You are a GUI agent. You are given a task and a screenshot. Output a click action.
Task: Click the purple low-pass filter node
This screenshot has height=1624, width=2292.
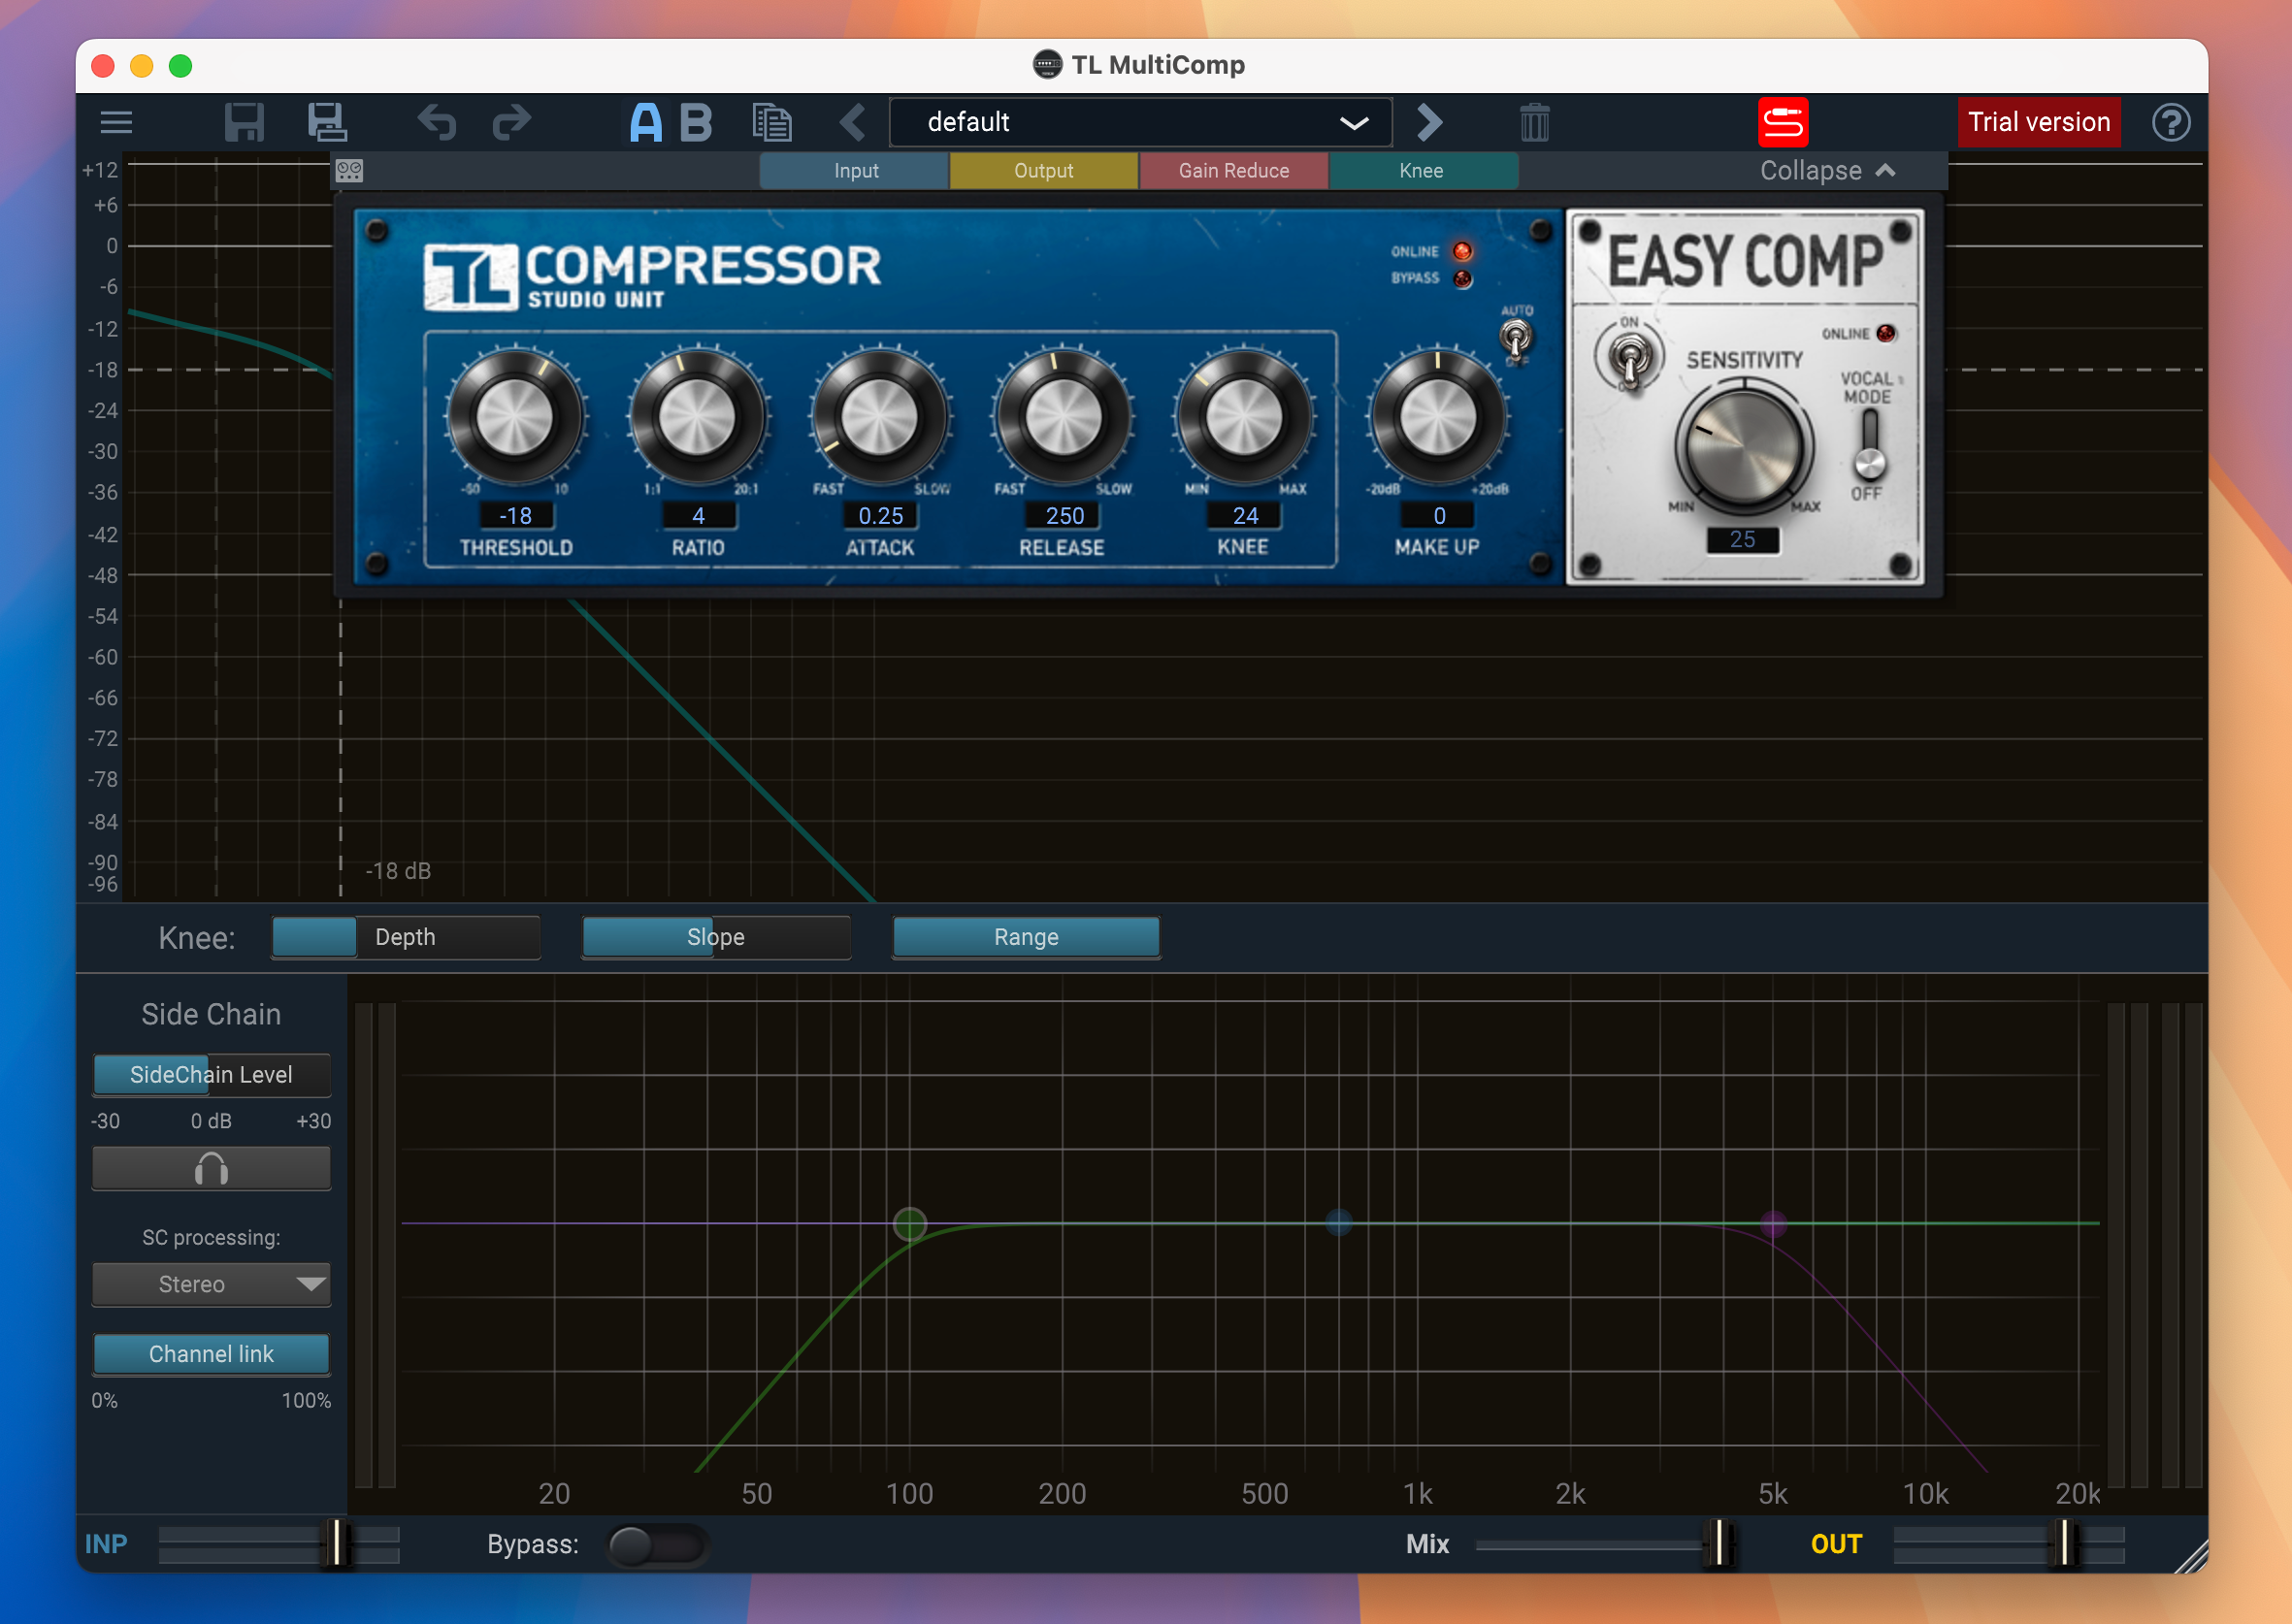click(1773, 1223)
